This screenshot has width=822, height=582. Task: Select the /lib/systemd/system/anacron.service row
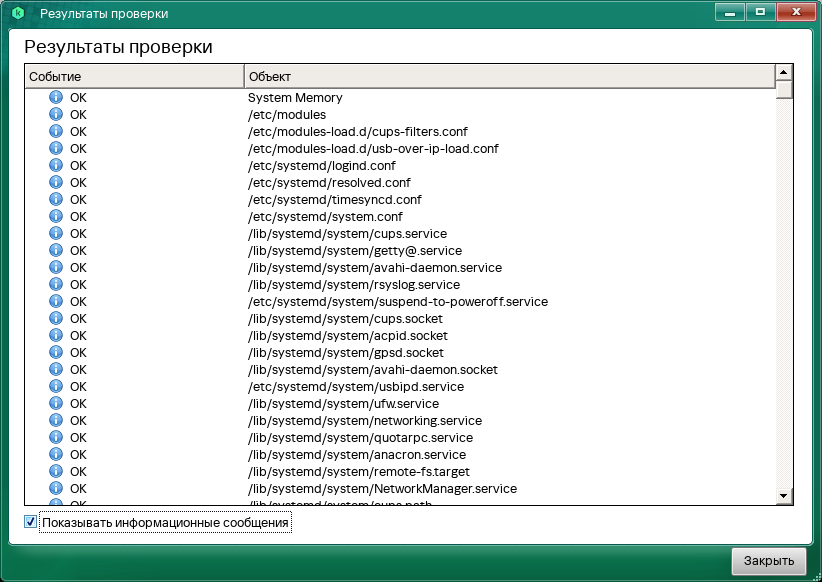pos(357,455)
